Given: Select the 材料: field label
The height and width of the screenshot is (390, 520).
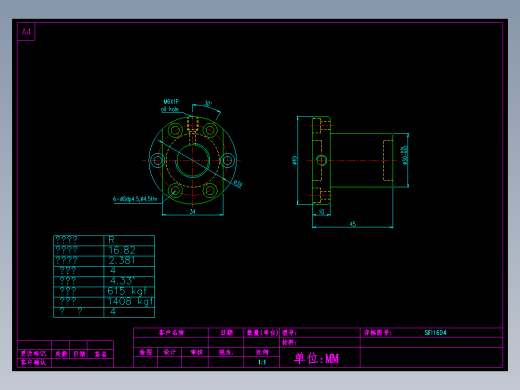Looking at the screenshot, I should (289, 342).
